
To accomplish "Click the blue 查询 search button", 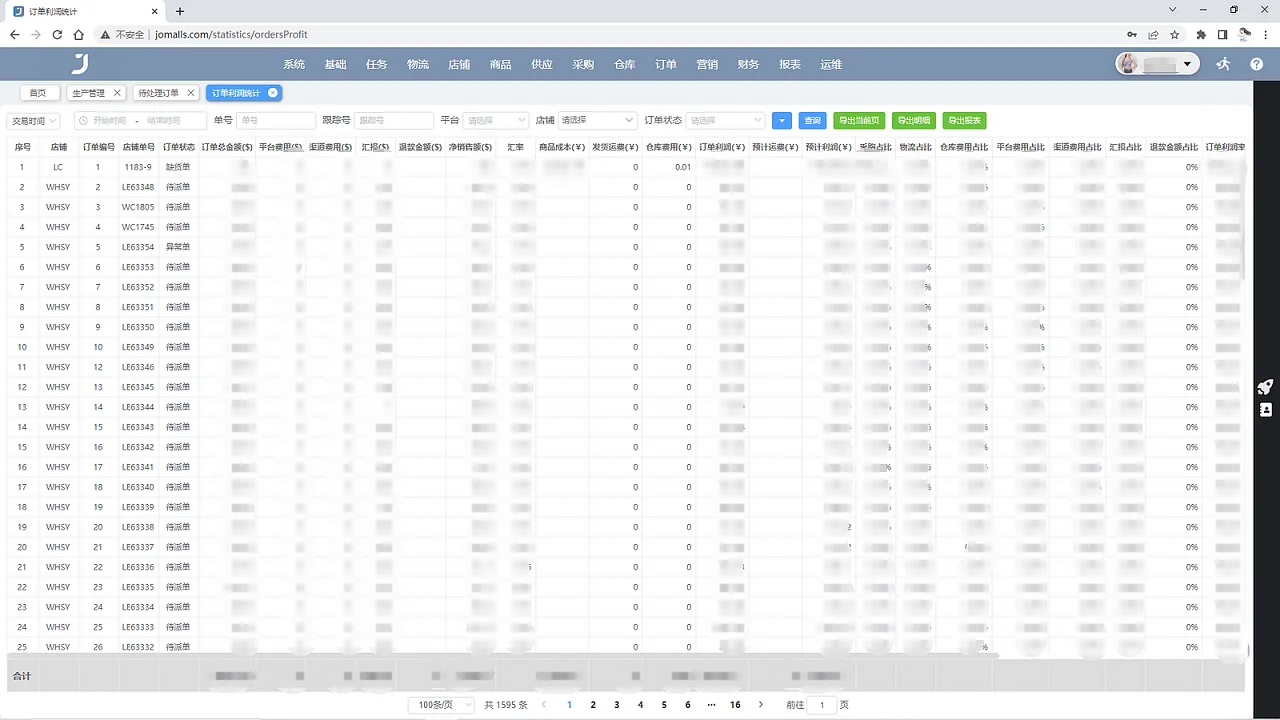I will coord(812,120).
